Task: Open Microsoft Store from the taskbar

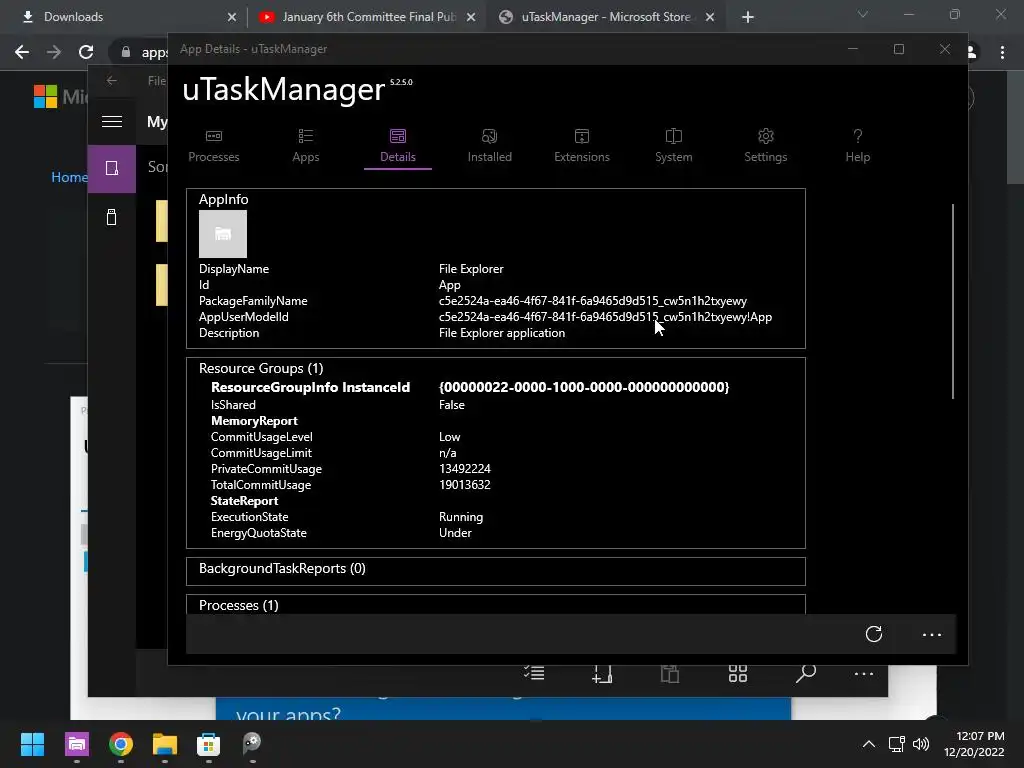Action: (x=208, y=744)
